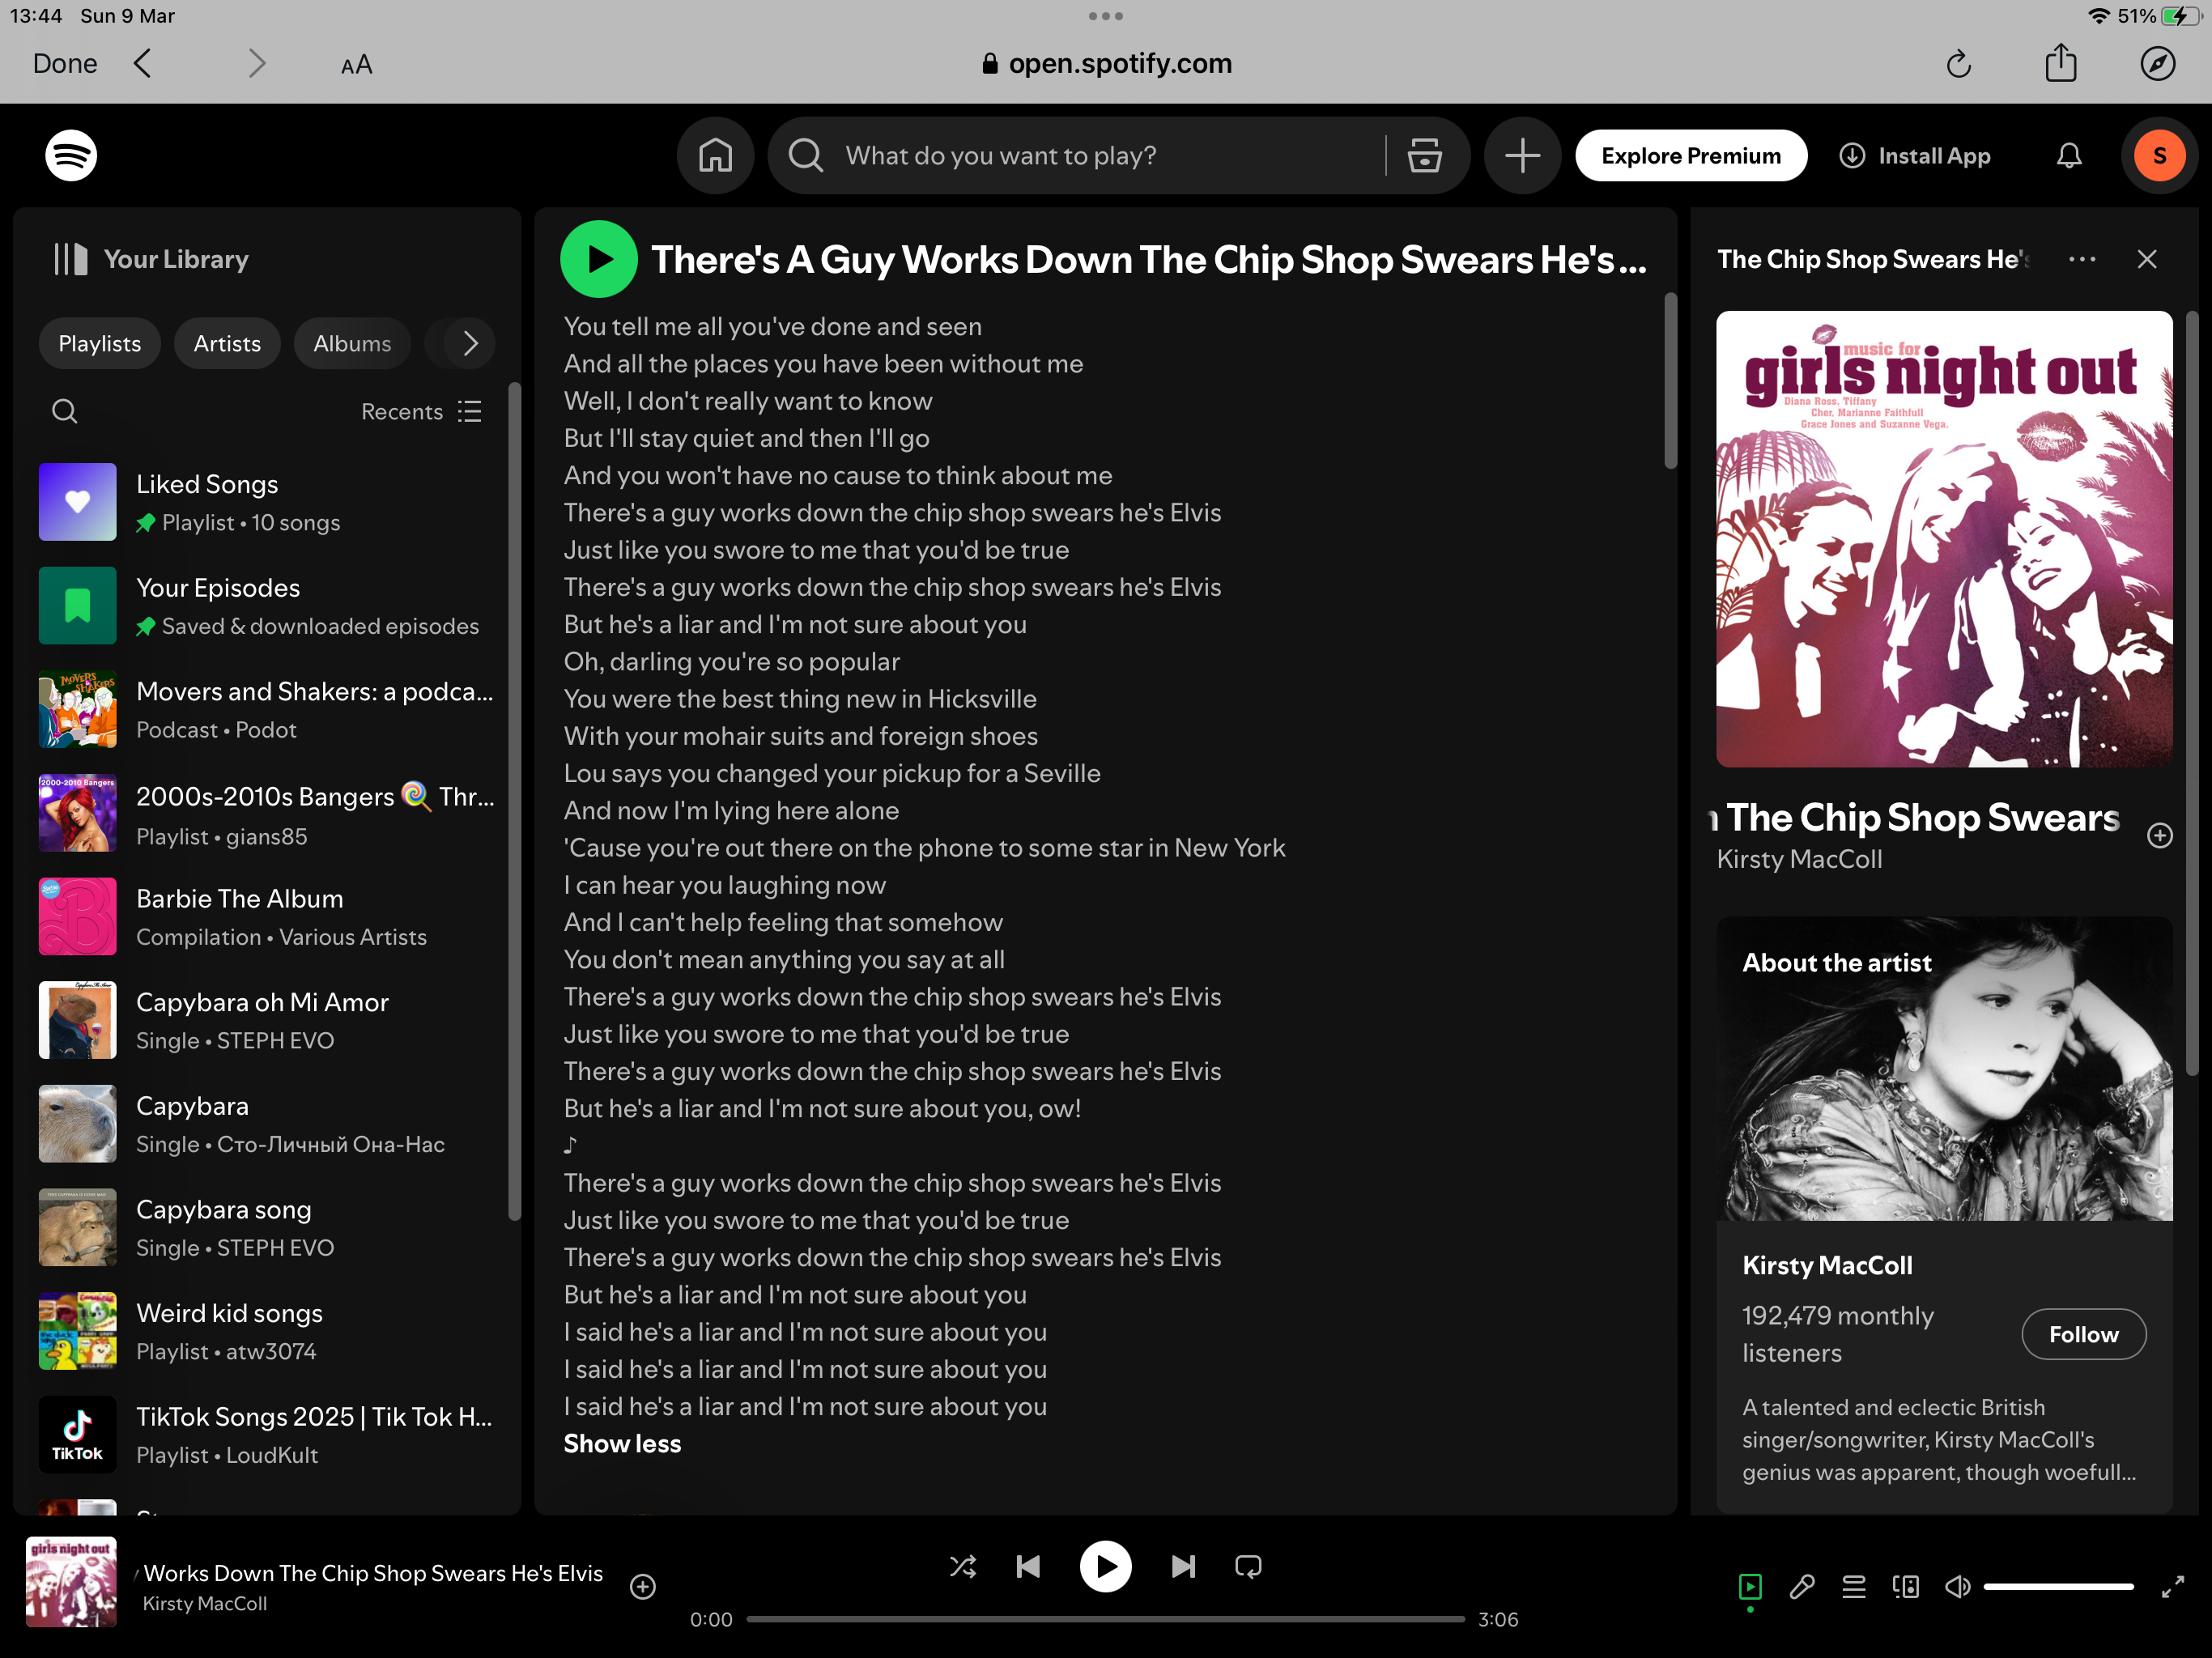Screen dimensions: 2212x1658
Task: Go to Home via house icon
Action: point(715,155)
